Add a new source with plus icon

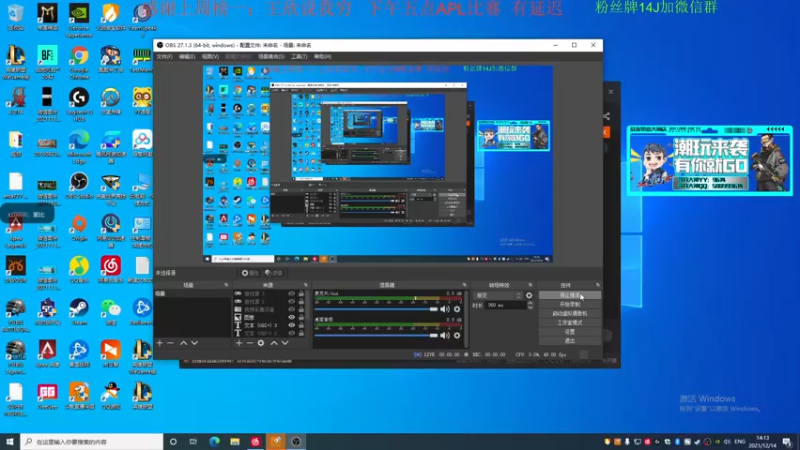[239, 343]
